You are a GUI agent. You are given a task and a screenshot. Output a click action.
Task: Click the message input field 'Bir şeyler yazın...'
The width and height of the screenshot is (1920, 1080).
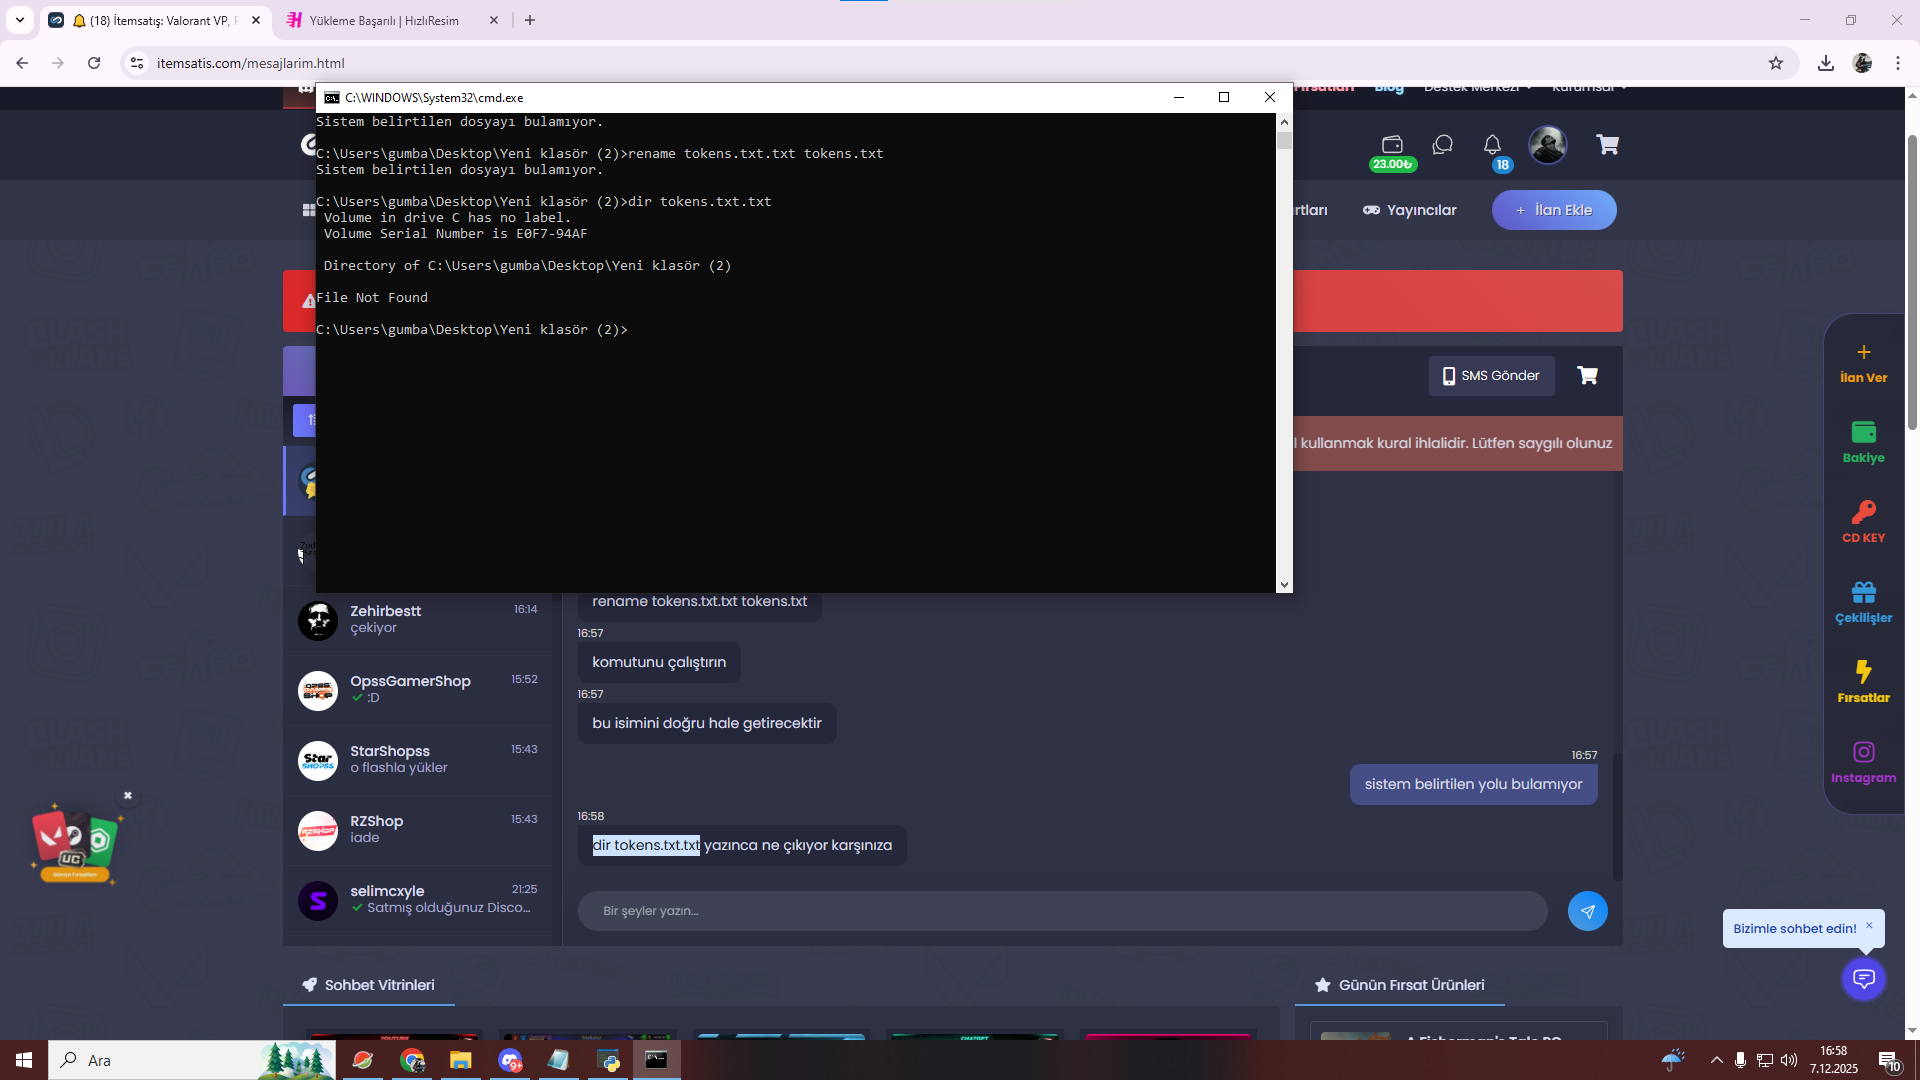pos(1062,911)
